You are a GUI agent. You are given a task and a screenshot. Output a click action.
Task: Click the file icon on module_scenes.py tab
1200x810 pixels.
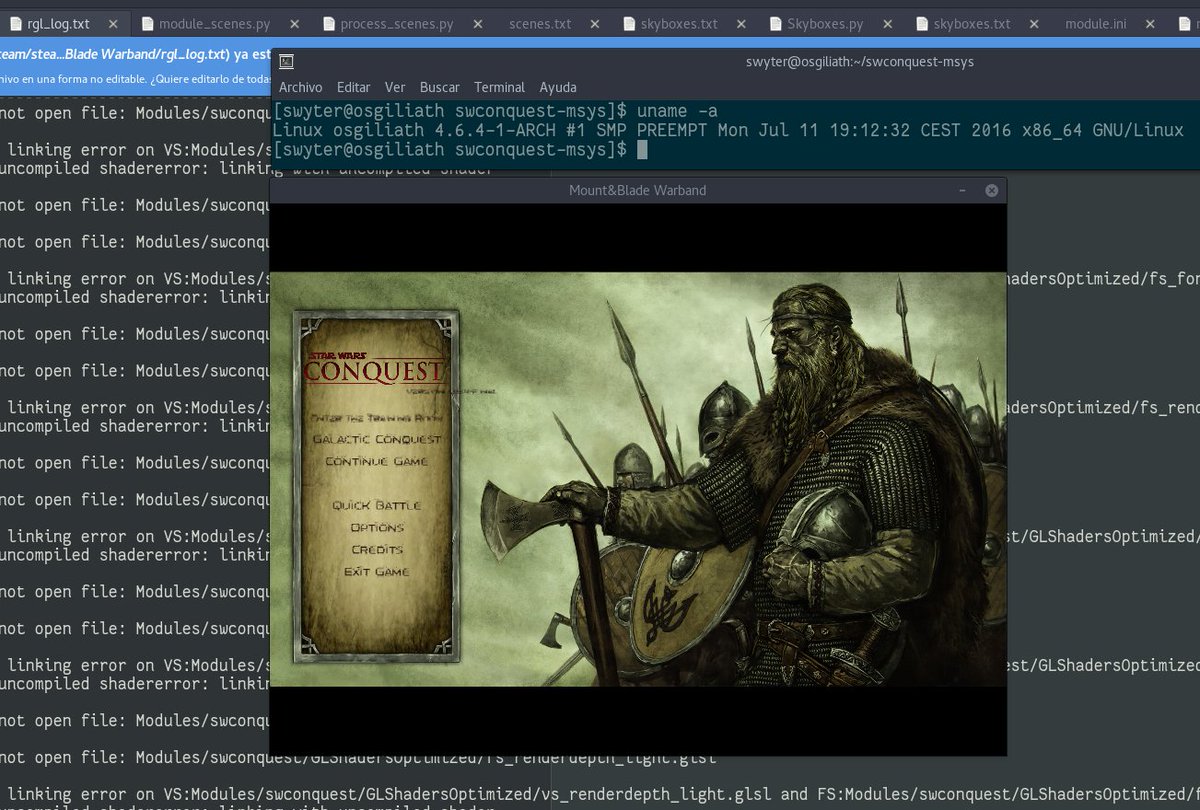tap(147, 23)
